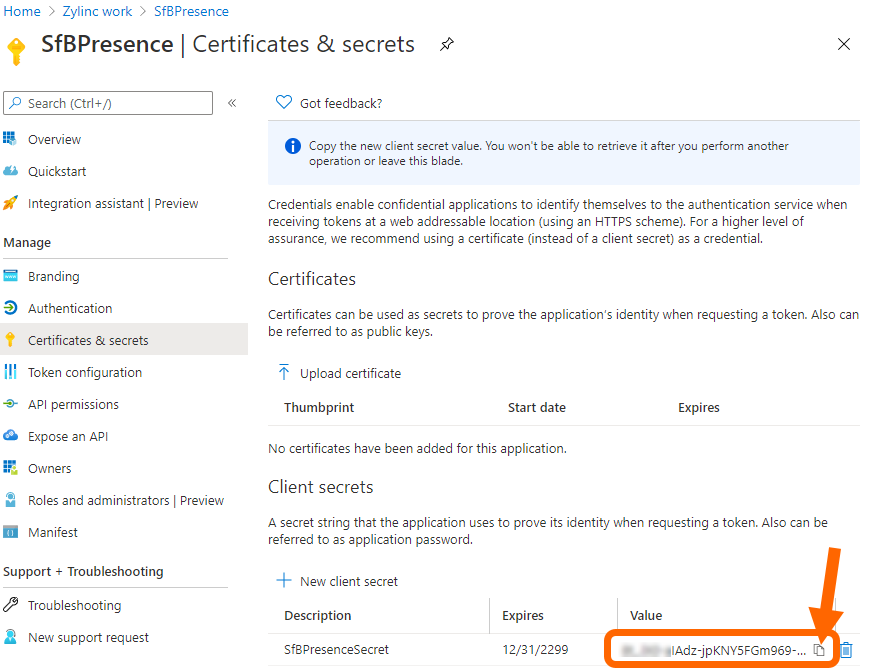The image size is (878, 669).
Task: Click into the Search (Ctrl+/) field
Action: pyautogui.click(x=108, y=103)
